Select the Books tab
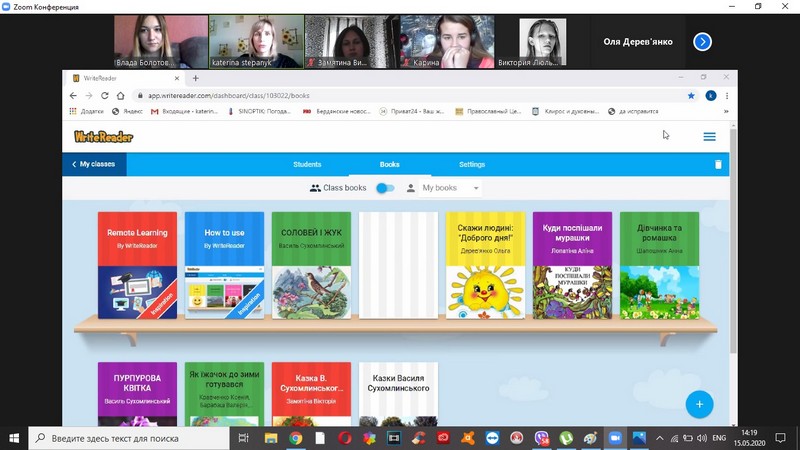800x450 pixels. point(389,164)
